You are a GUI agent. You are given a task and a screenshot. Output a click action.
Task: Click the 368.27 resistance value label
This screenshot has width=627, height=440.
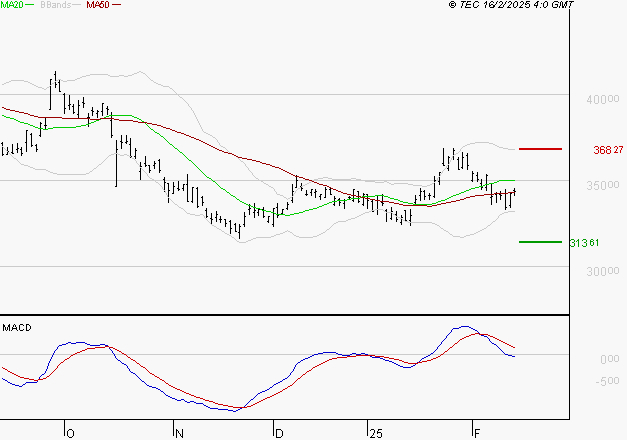(x=608, y=150)
